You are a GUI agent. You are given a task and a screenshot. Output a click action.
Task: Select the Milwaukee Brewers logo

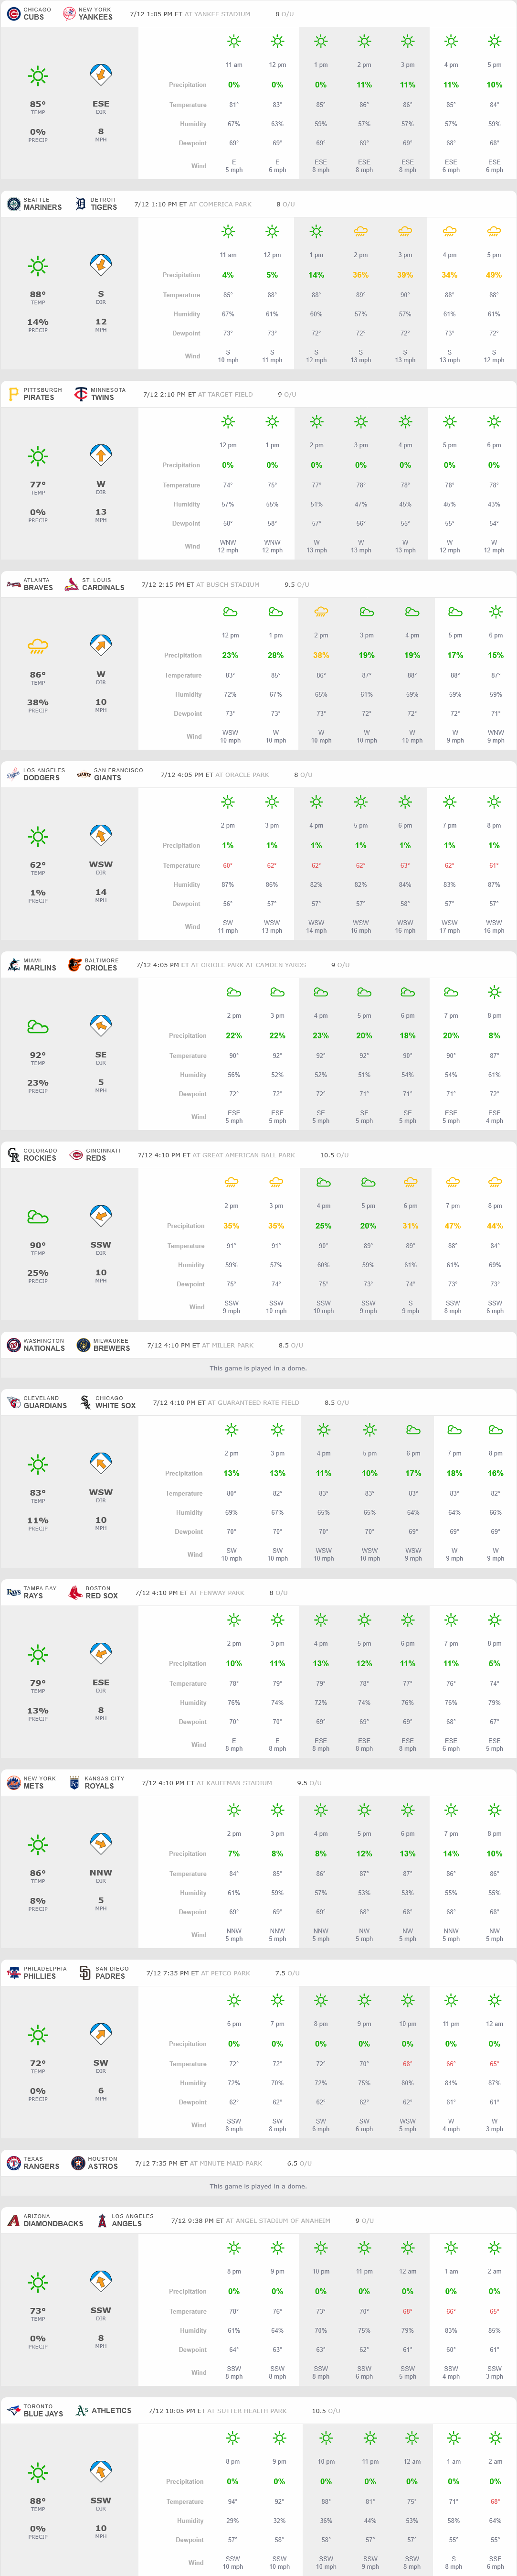coord(83,1344)
